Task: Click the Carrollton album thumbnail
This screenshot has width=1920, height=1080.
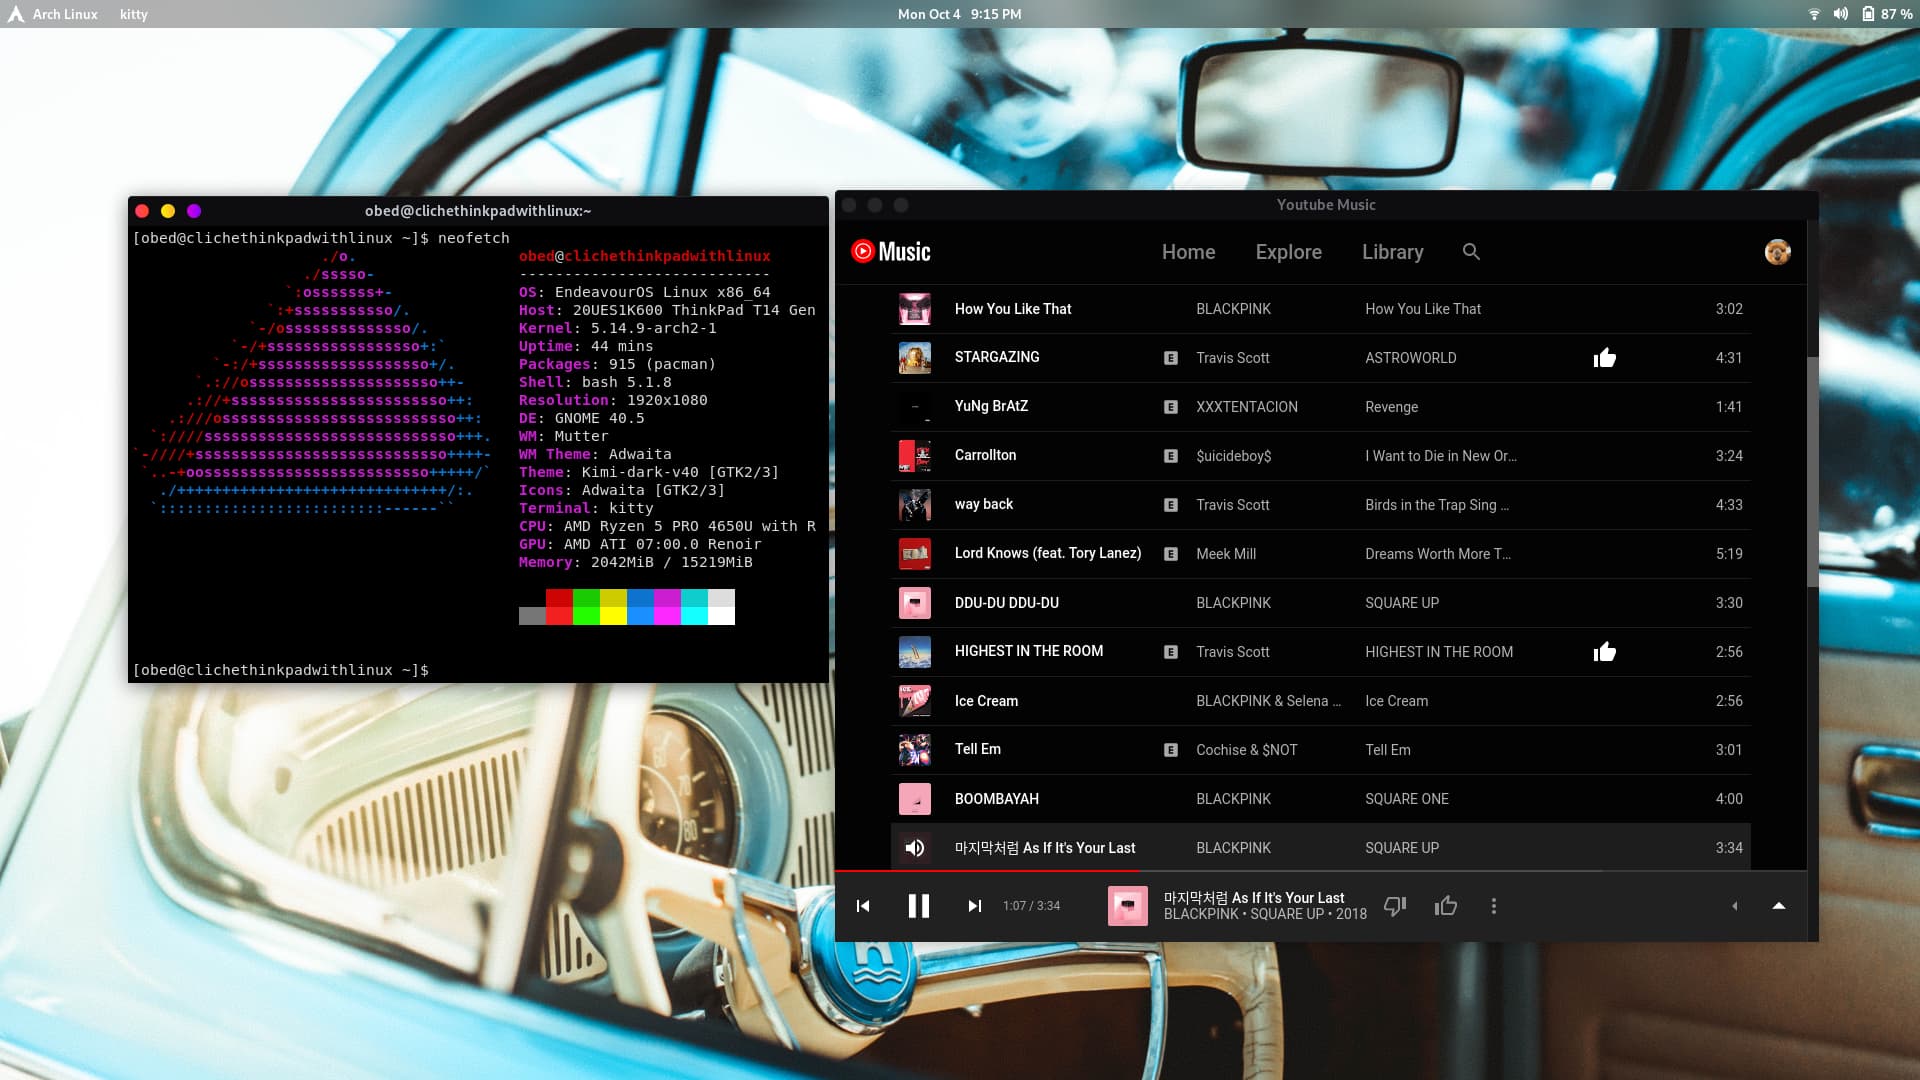Action: (914, 456)
